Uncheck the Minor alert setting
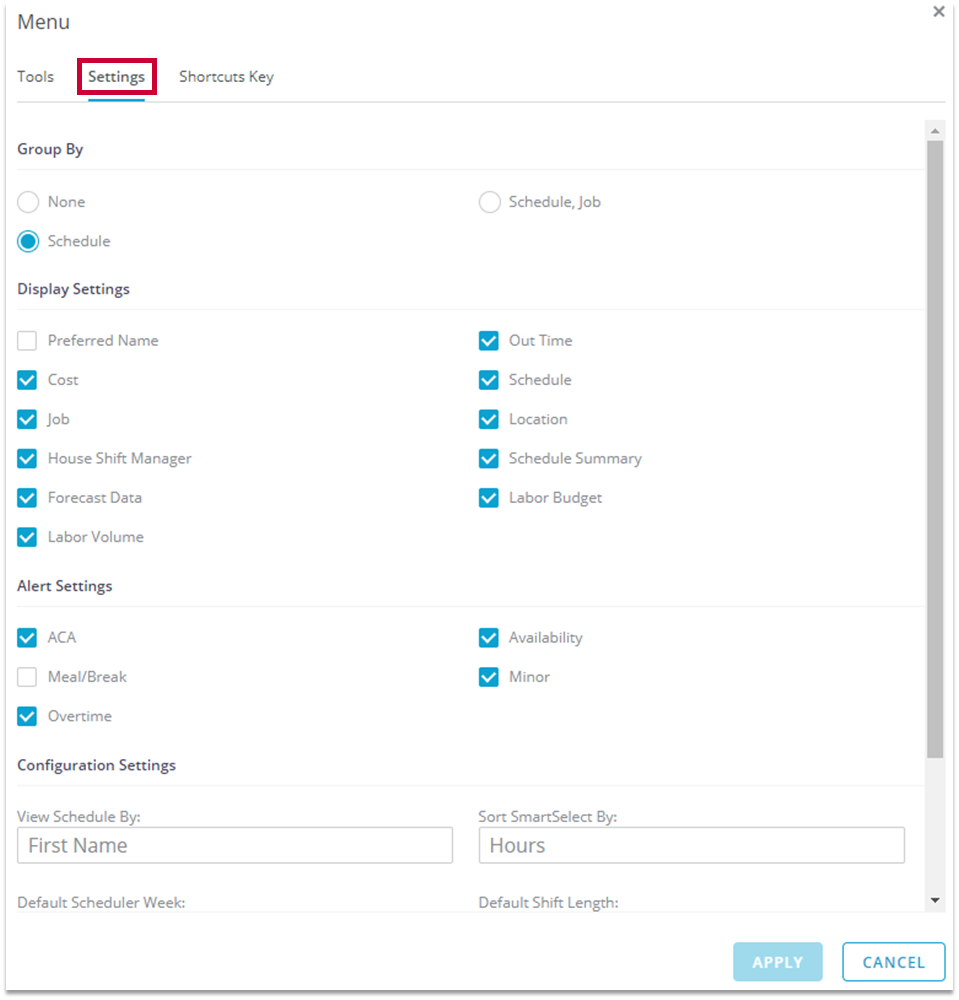Screen dimensions: 959x1000 point(489,677)
